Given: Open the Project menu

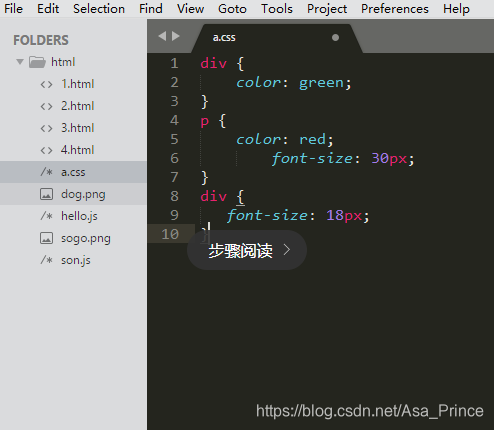Looking at the screenshot, I should 327,9.
